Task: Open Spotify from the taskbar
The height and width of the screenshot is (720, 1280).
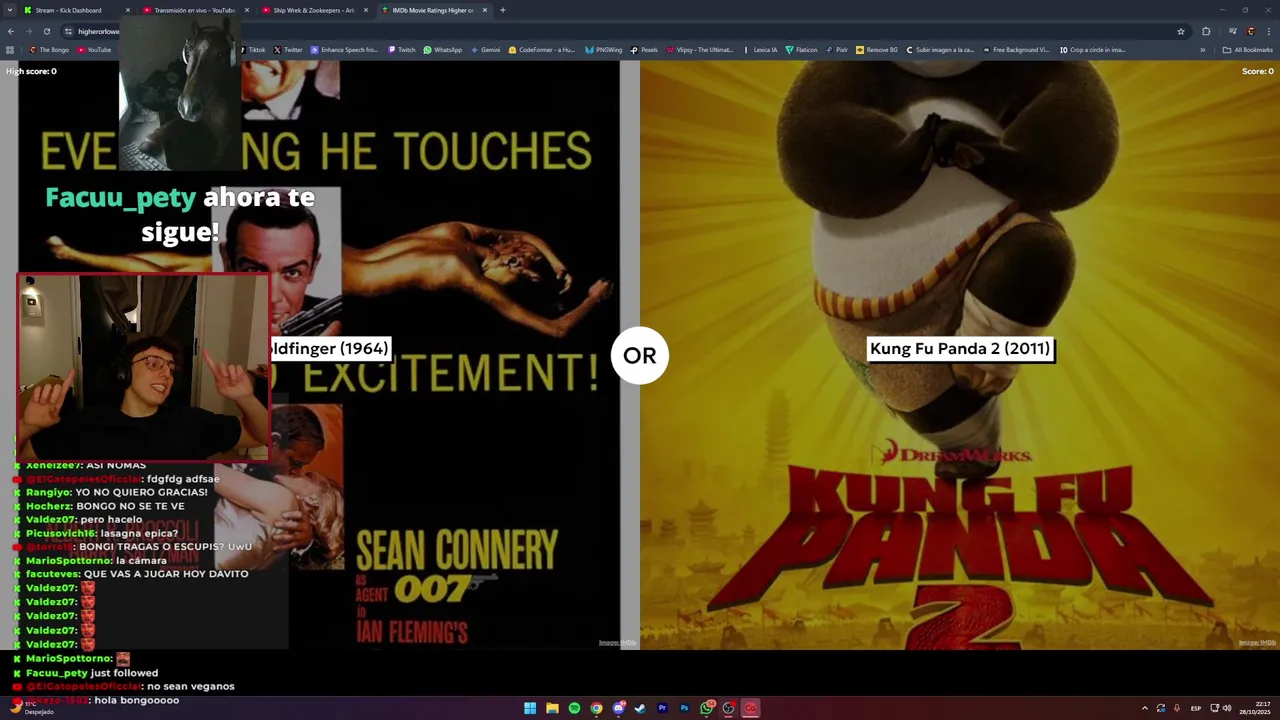Action: [x=574, y=708]
